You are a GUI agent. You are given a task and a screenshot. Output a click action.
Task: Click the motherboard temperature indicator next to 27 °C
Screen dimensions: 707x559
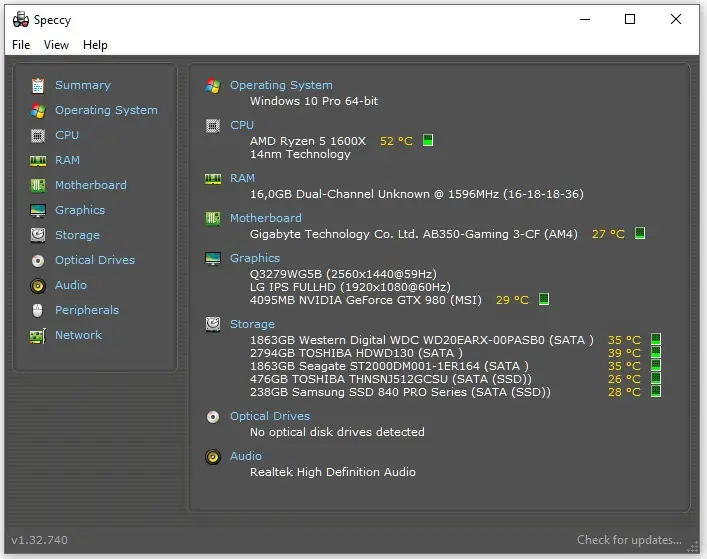(x=640, y=233)
